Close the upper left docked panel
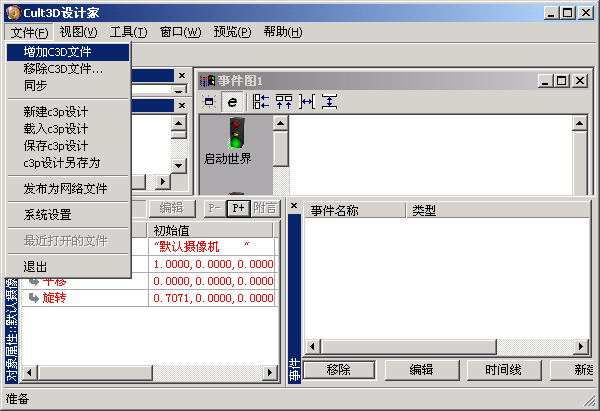The image size is (600, 411). pyautogui.click(x=182, y=76)
